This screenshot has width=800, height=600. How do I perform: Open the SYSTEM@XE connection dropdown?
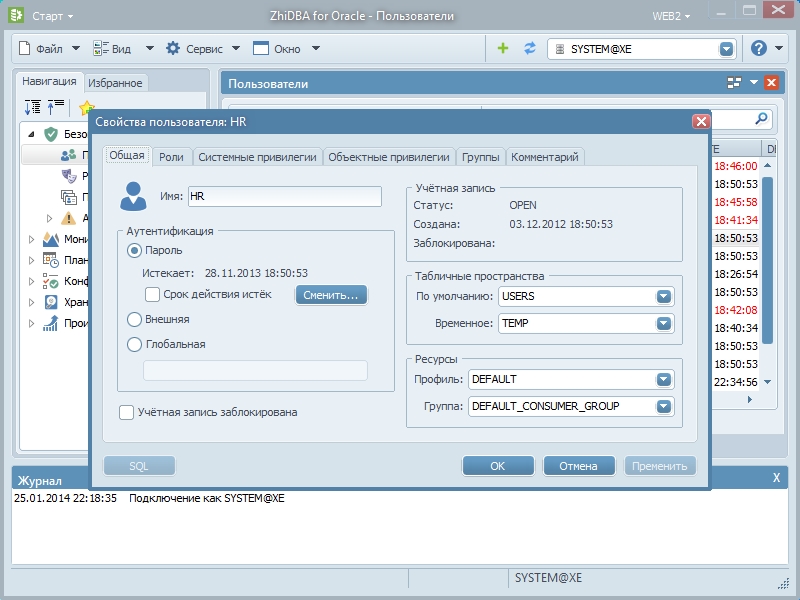[726, 49]
